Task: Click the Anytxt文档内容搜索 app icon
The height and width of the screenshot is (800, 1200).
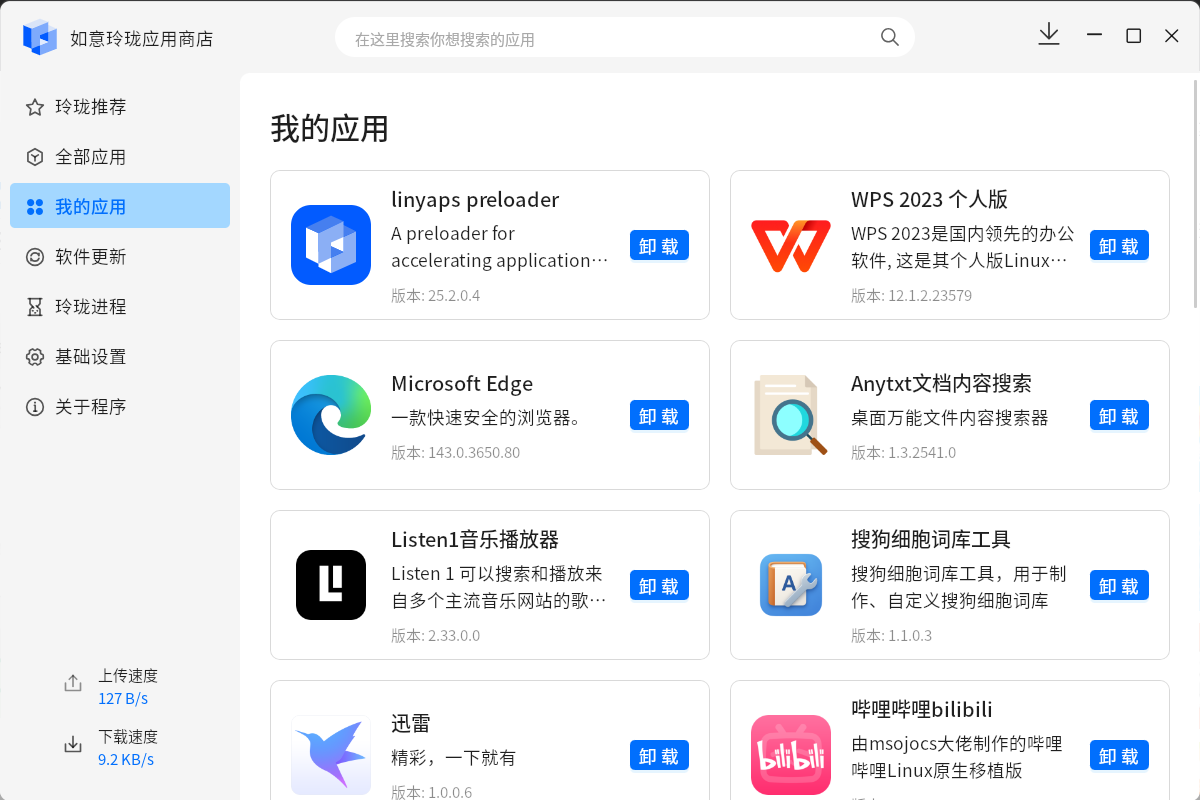Action: [x=791, y=415]
